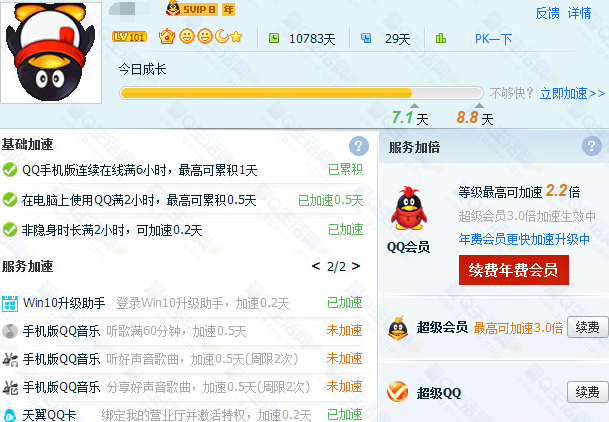
Task: Open the 反馈 feedback link
Action: (547, 14)
